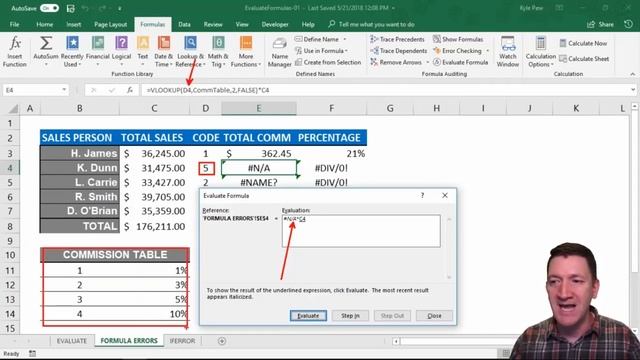The image size is (640, 360).
Task: Open the Quick Access Toolbar customize arrow
Action: pos(119,8)
